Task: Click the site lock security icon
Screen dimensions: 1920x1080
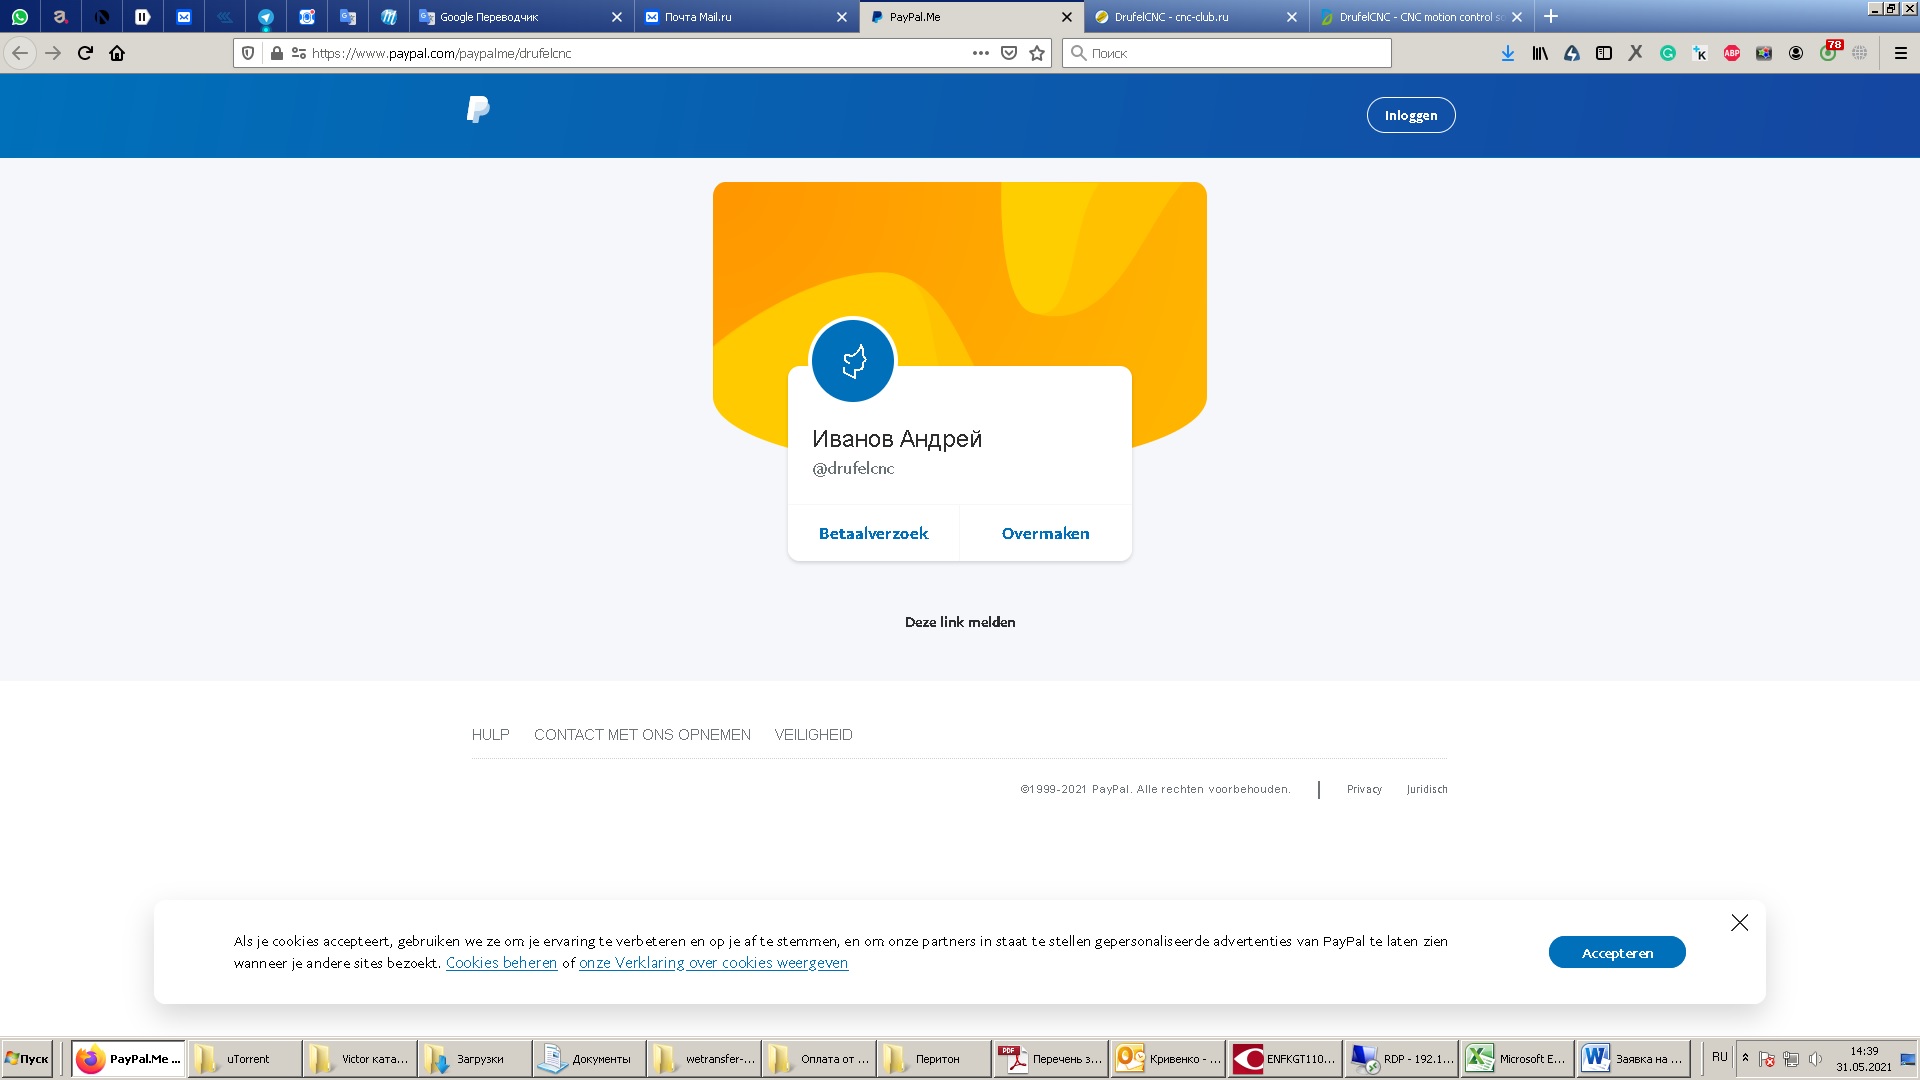Action: 277,53
